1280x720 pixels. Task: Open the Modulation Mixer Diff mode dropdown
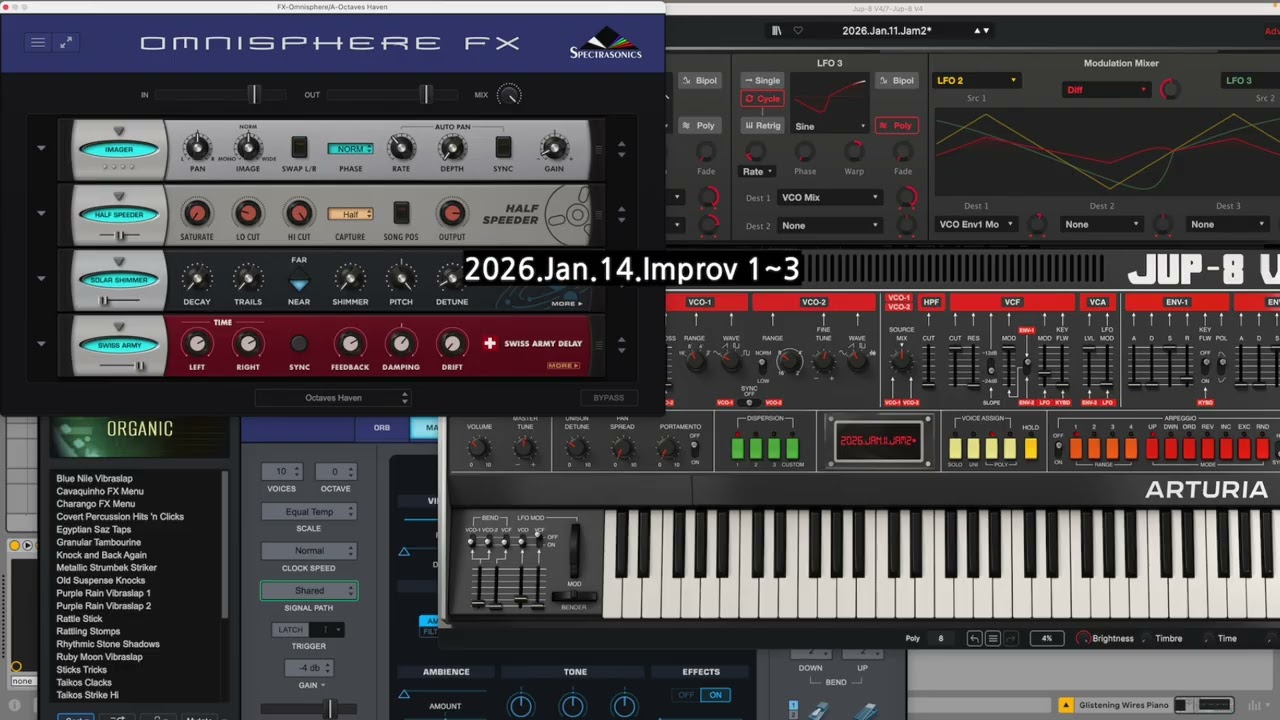coord(1106,90)
